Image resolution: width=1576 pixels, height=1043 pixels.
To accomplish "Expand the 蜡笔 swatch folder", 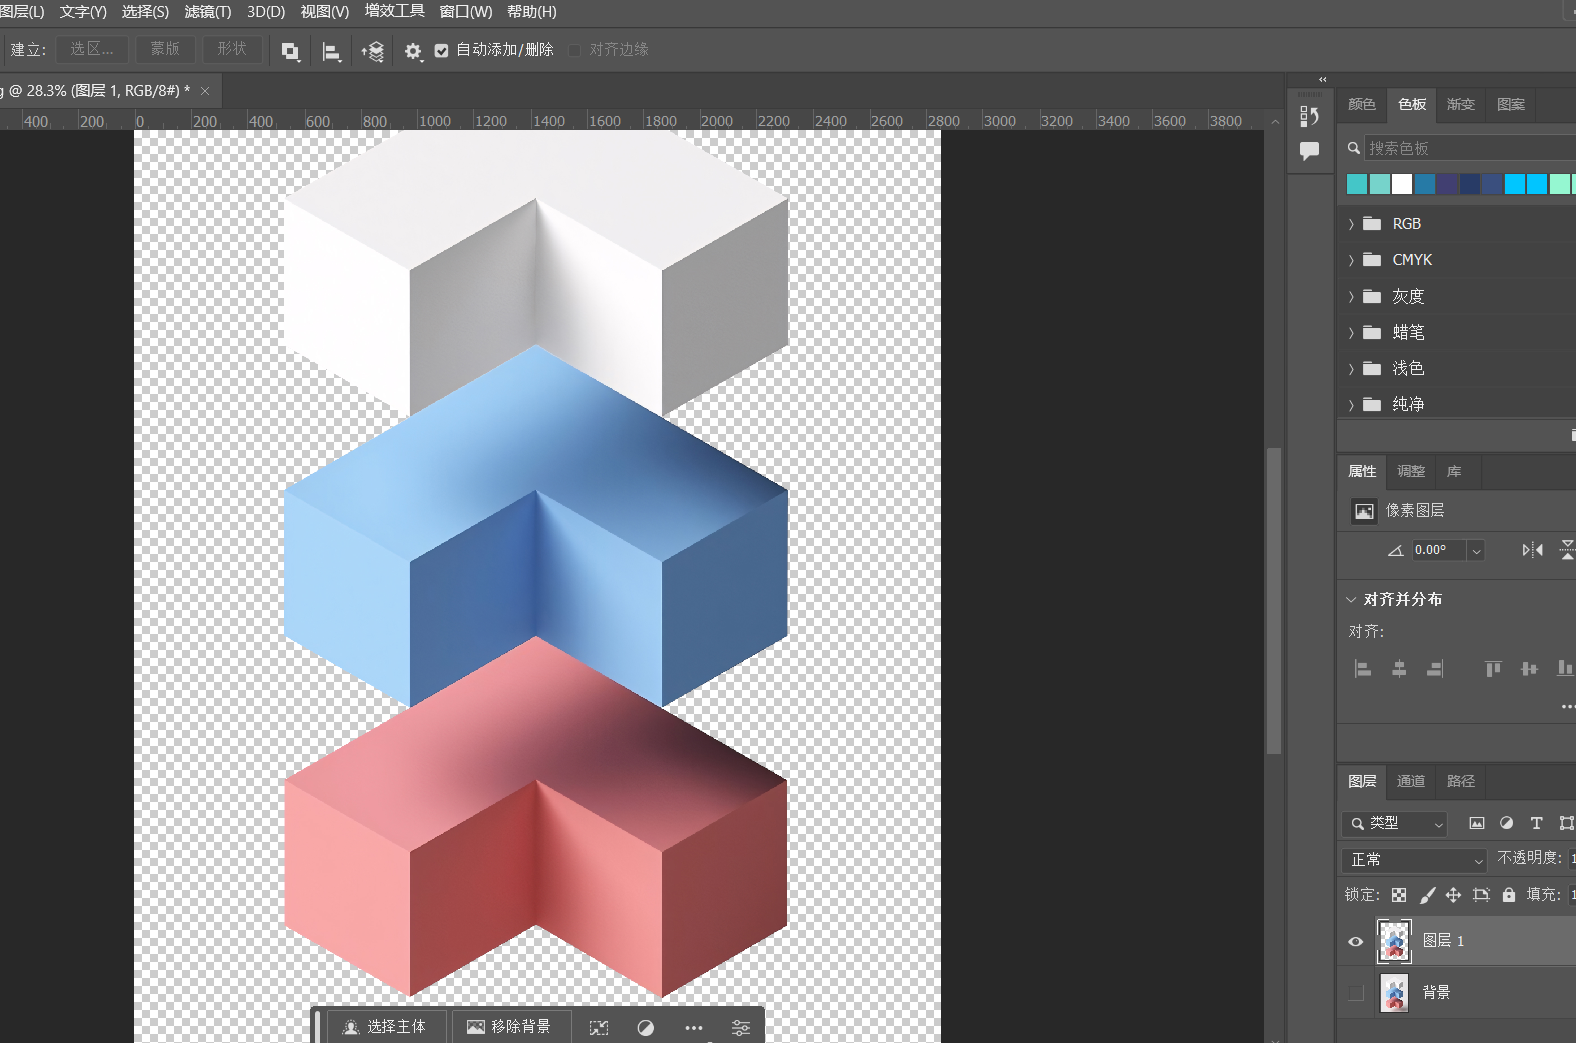I will (x=1351, y=333).
